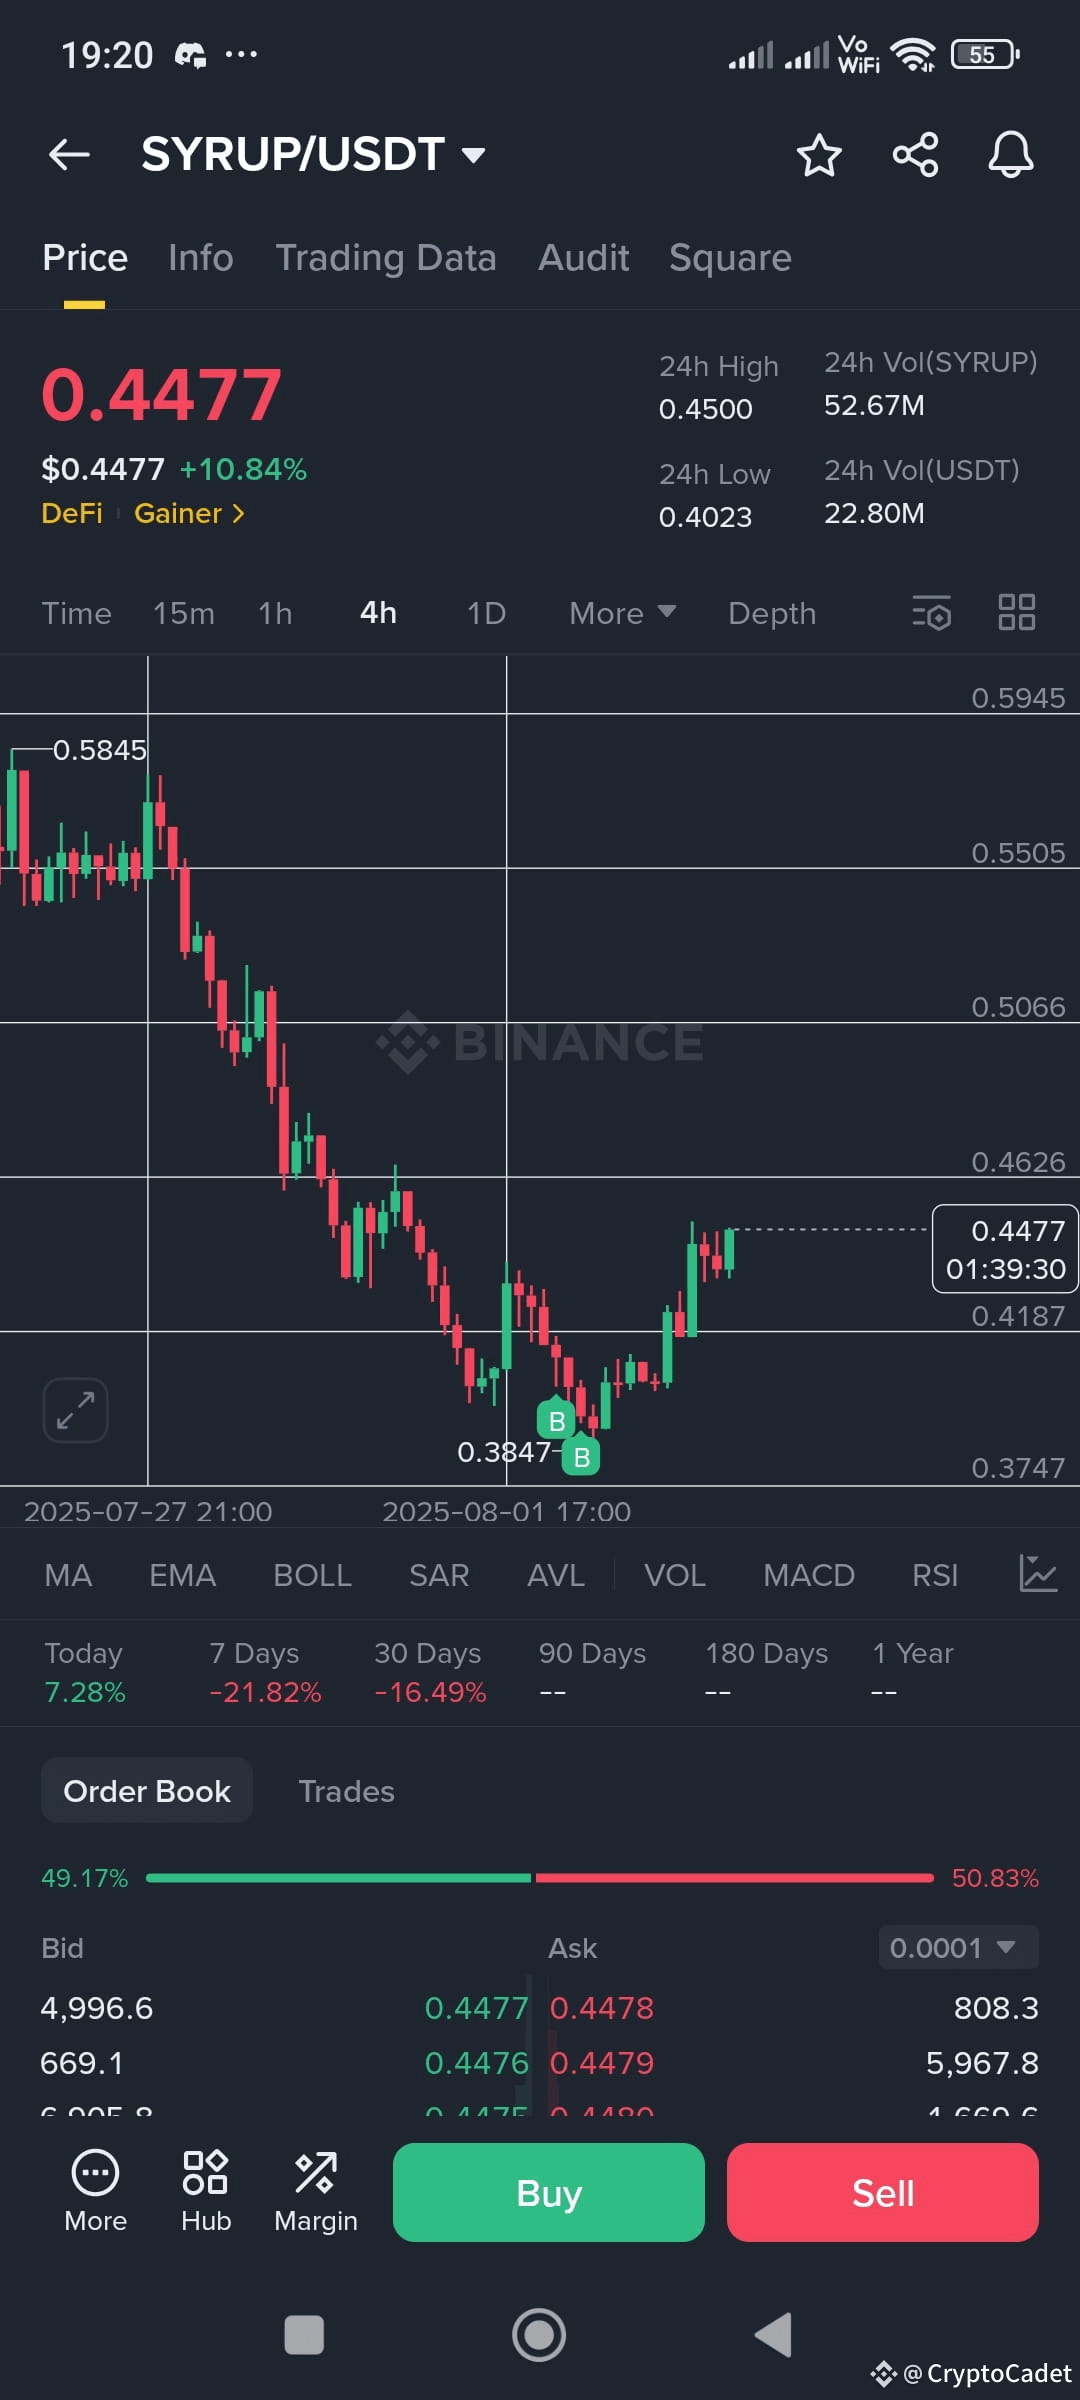This screenshot has width=1080, height=2400.
Task: Tap ask quantity 5,967.8
Action: point(982,2063)
